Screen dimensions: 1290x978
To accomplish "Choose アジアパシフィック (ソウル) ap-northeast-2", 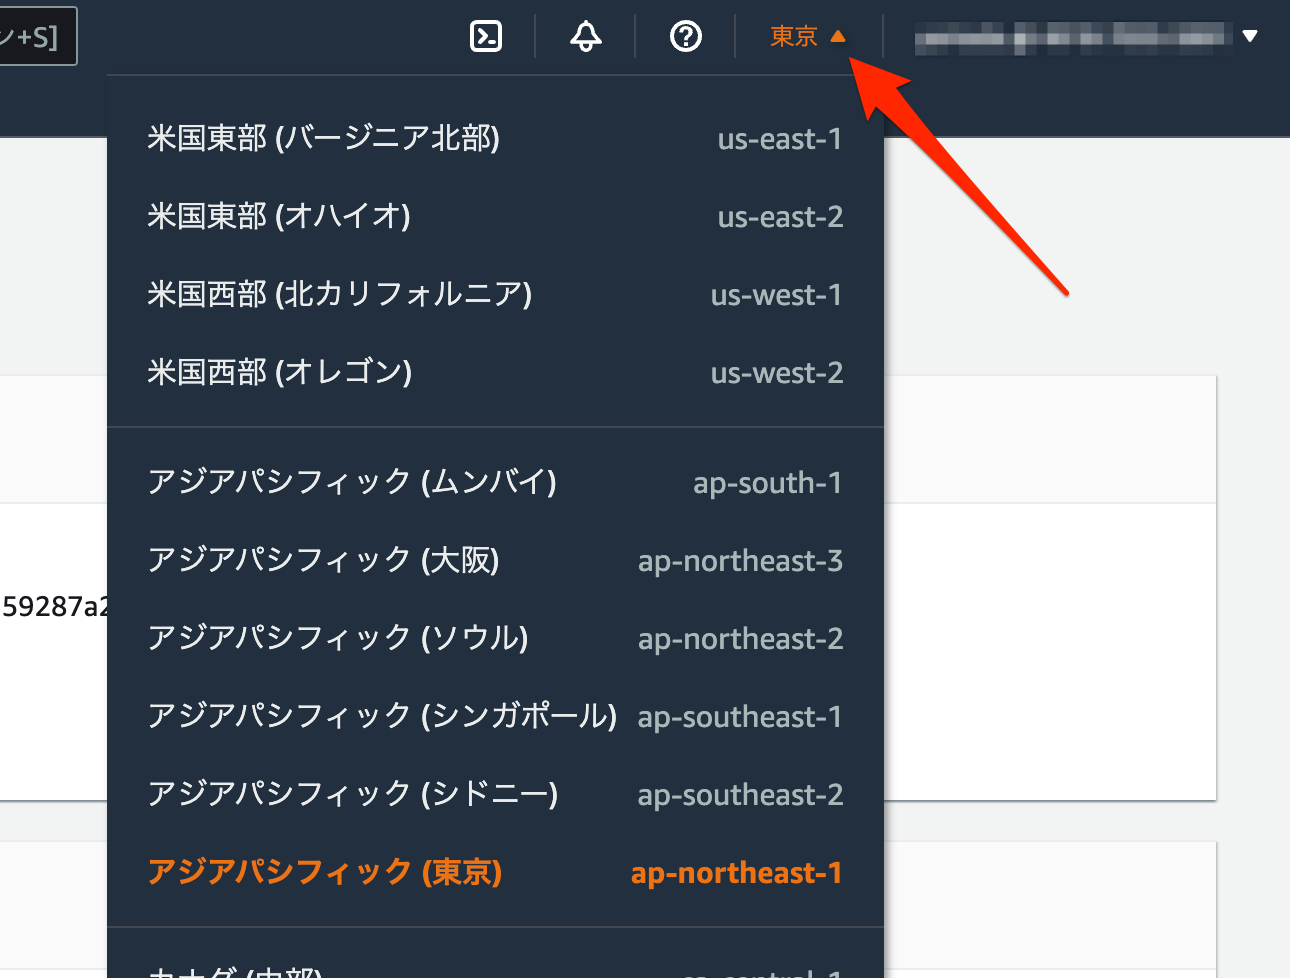I will pos(495,638).
